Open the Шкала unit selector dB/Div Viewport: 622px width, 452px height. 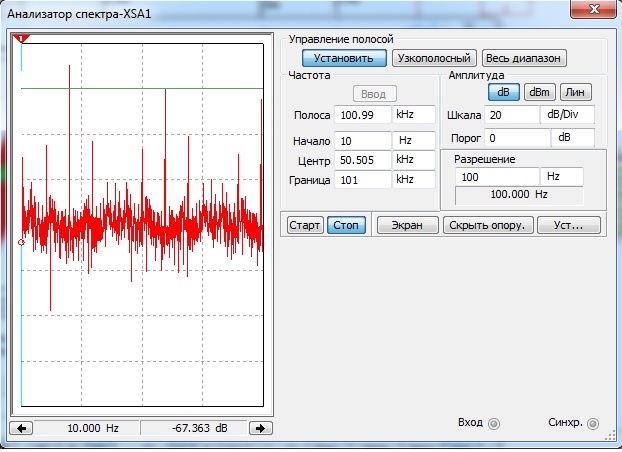pyautogui.click(x=567, y=115)
